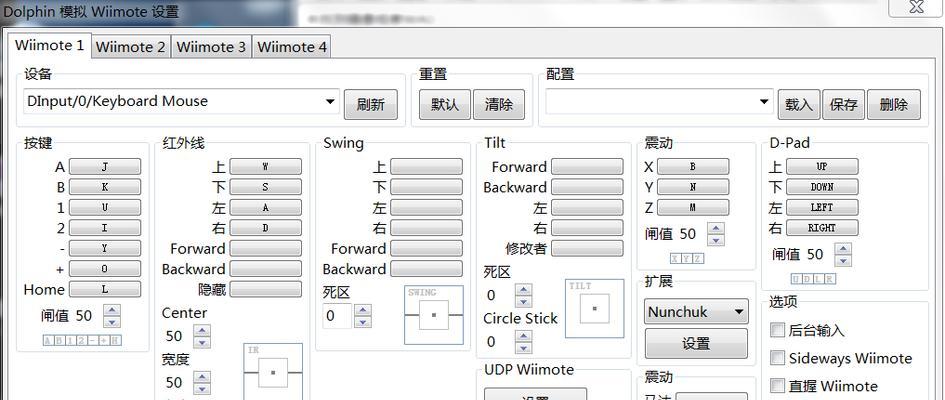Click the 红外线 Backward mapping button
The height and width of the screenshot is (400, 945).
pyautogui.click(x=266, y=269)
